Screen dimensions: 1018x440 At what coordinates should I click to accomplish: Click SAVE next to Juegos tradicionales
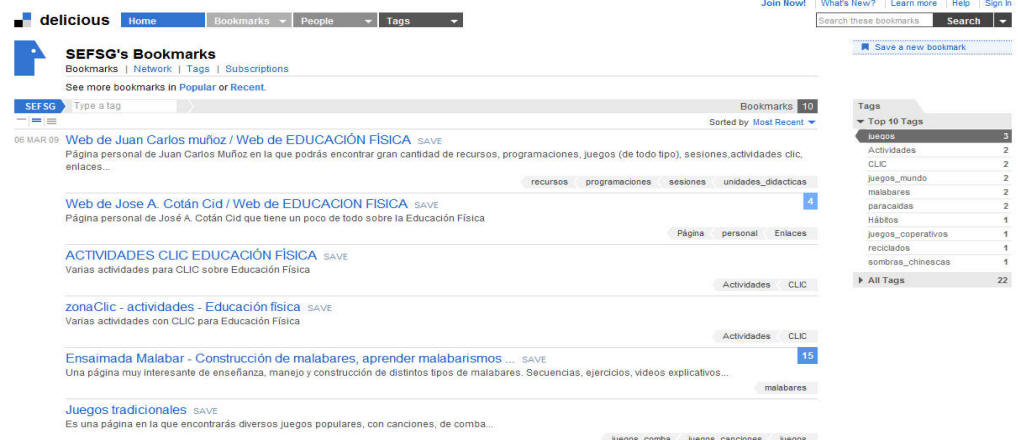coord(206,411)
